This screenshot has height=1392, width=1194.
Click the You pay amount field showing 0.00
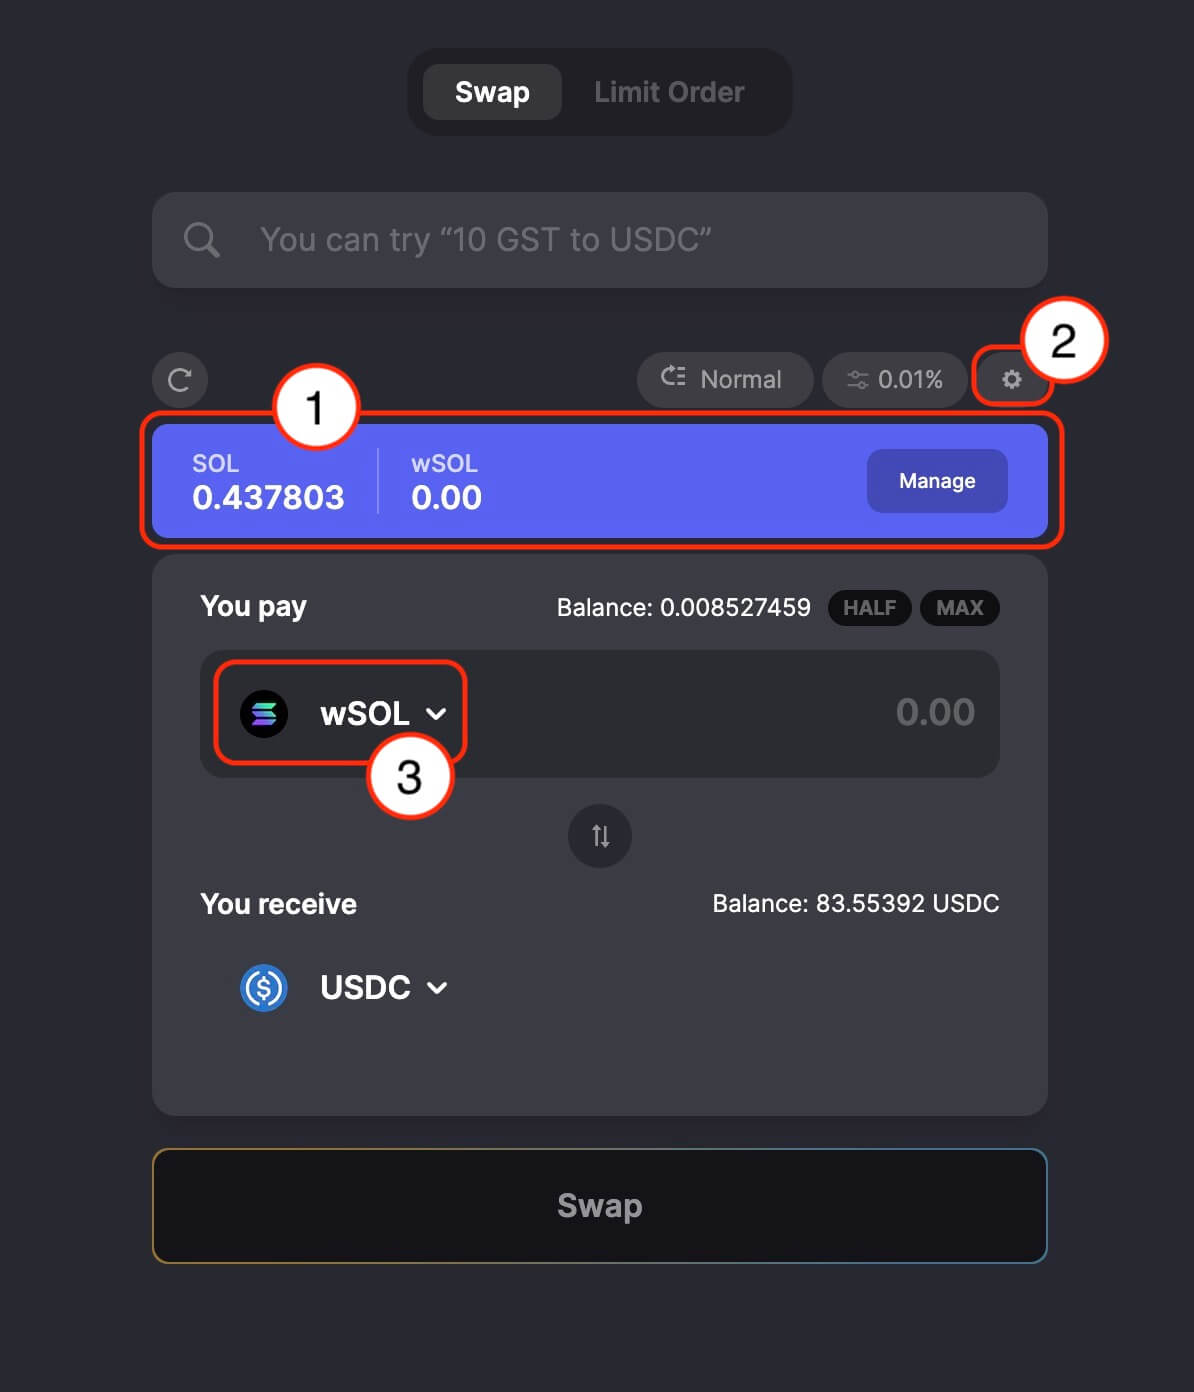click(730, 713)
